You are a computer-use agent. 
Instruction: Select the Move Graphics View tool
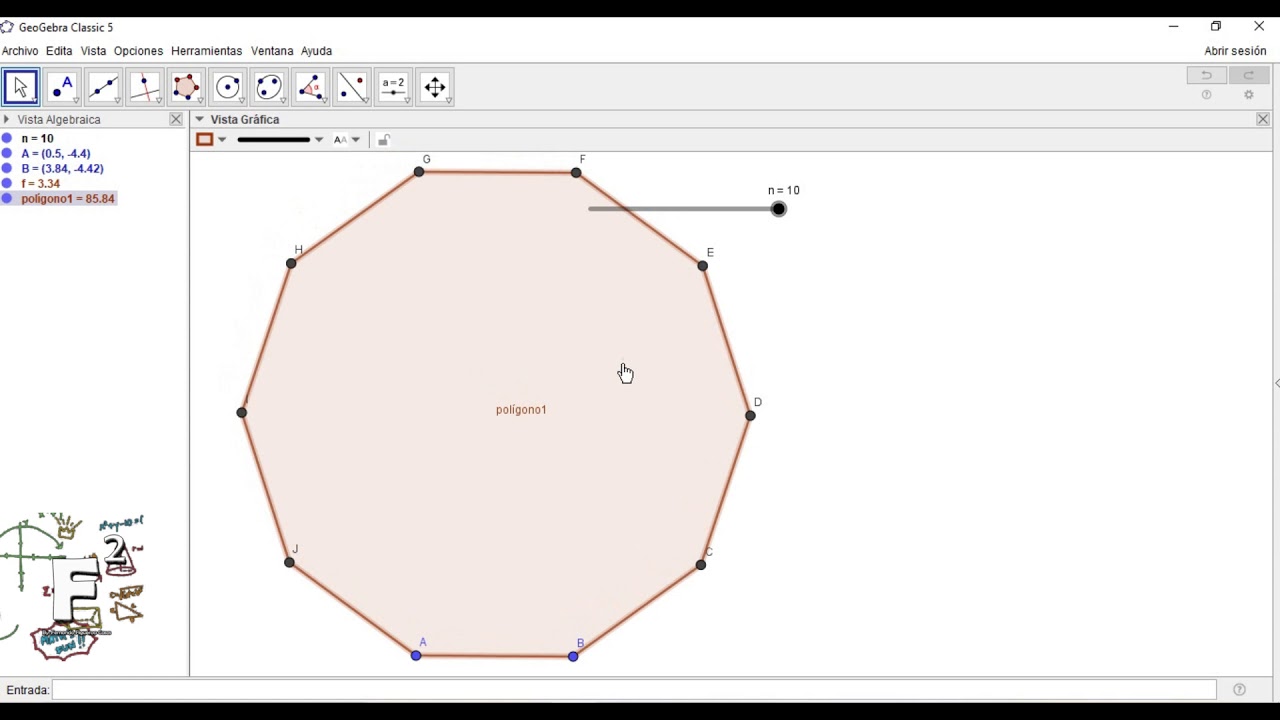[435, 87]
